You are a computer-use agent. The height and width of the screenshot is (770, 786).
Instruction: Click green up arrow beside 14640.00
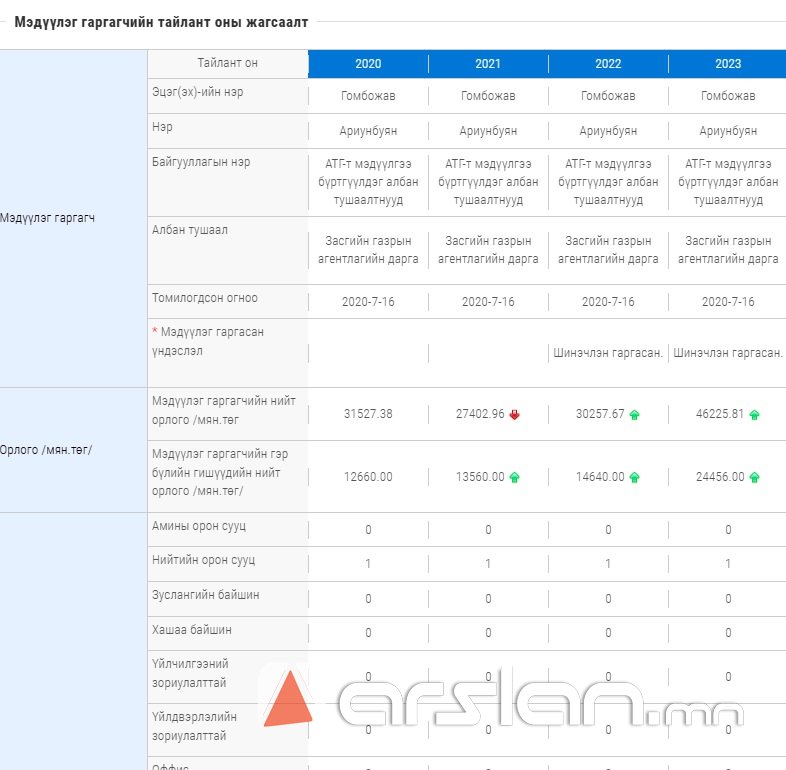[635, 478]
